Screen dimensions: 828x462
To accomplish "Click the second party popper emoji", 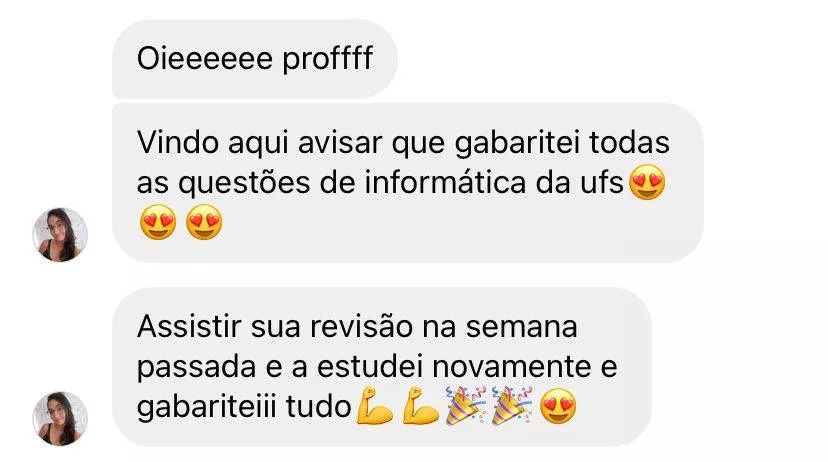I will [x=511, y=406].
